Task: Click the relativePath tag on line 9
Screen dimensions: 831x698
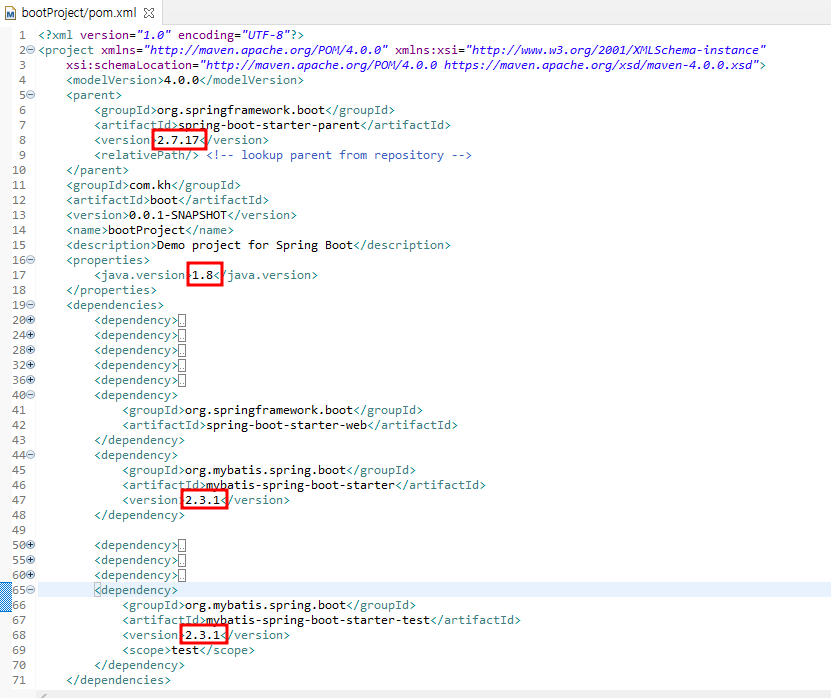Action: 147,155
